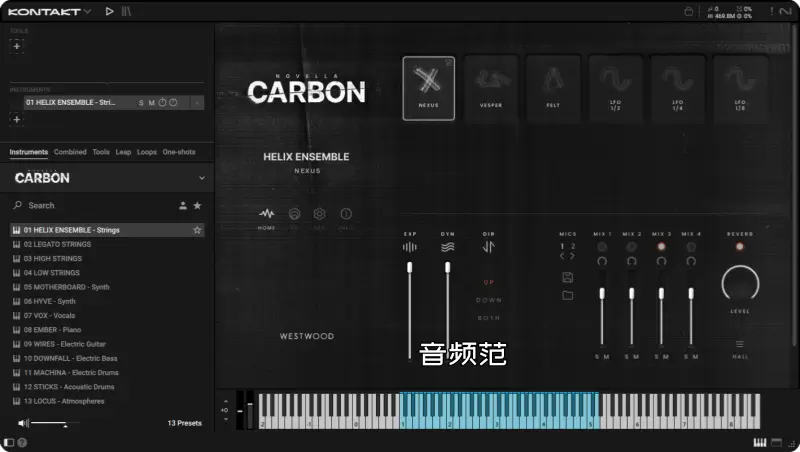800x452 pixels.
Task: Open the mic preset folder icon
Action: tap(568, 295)
